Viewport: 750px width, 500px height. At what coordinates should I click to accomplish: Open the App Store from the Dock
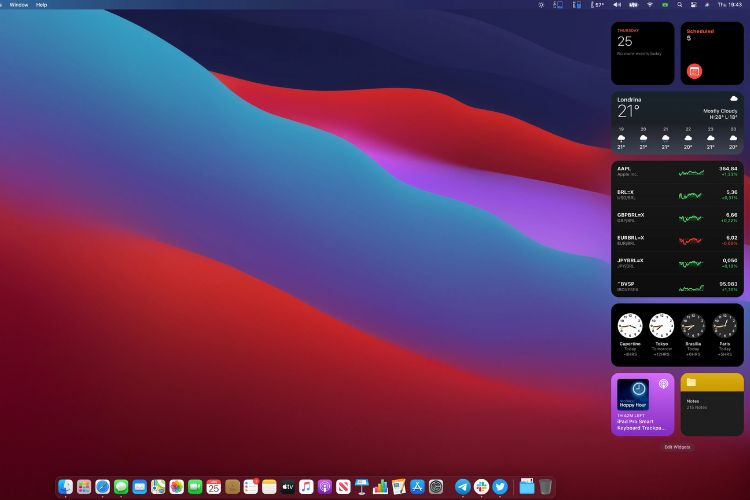[x=418, y=487]
